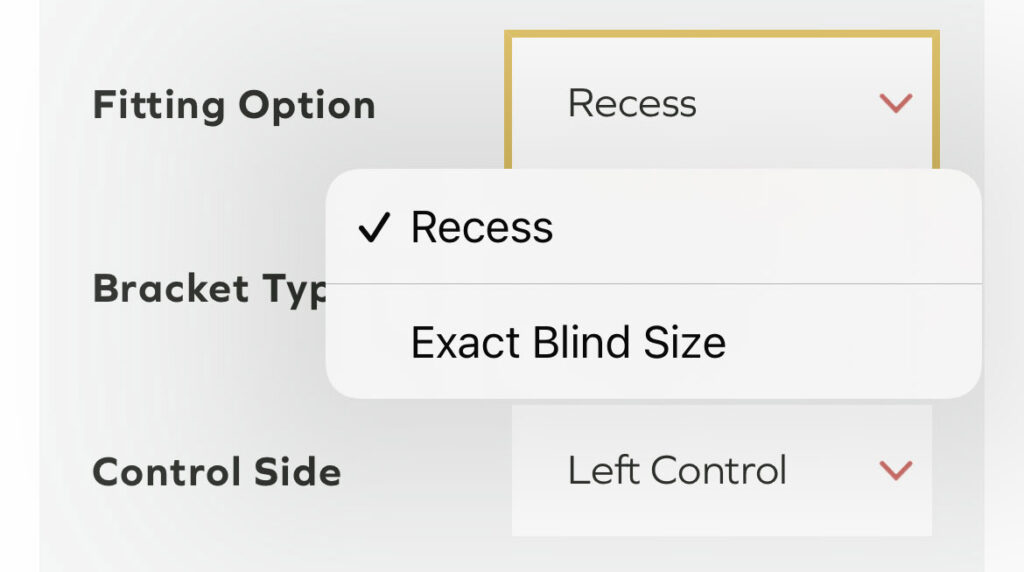The width and height of the screenshot is (1024, 572).
Task: Click the Bracket Type label
Action: [210, 289]
